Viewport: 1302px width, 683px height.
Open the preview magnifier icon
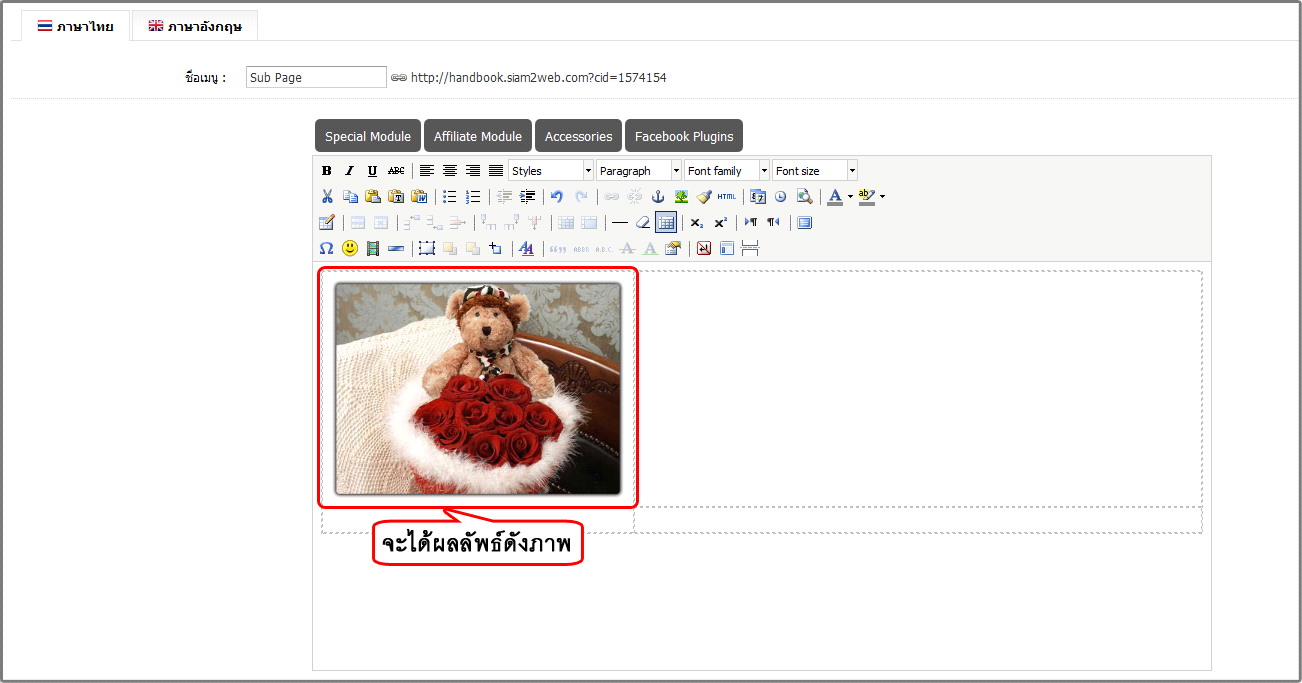(803, 197)
